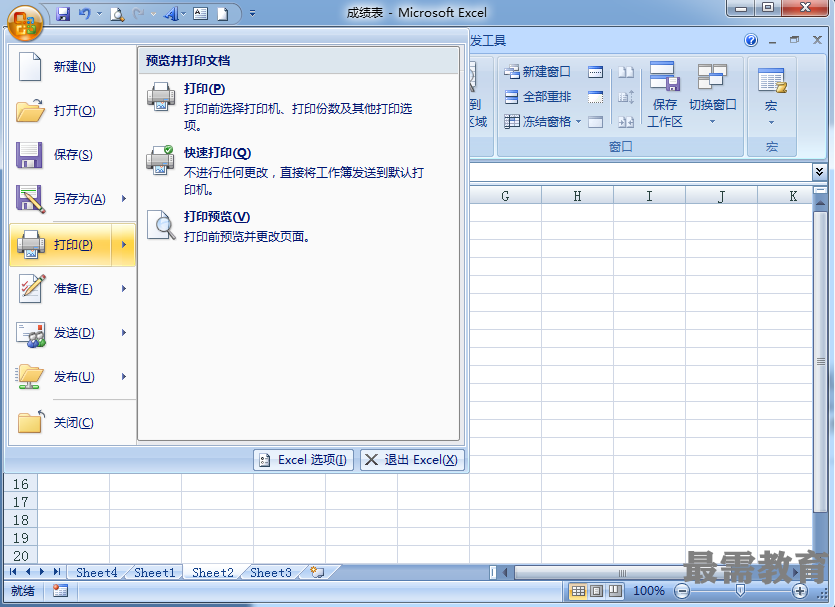This screenshot has width=835, height=607.
Task: Click Save icon in Quick Access Toolbar
Action: click(x=63, y=14)
